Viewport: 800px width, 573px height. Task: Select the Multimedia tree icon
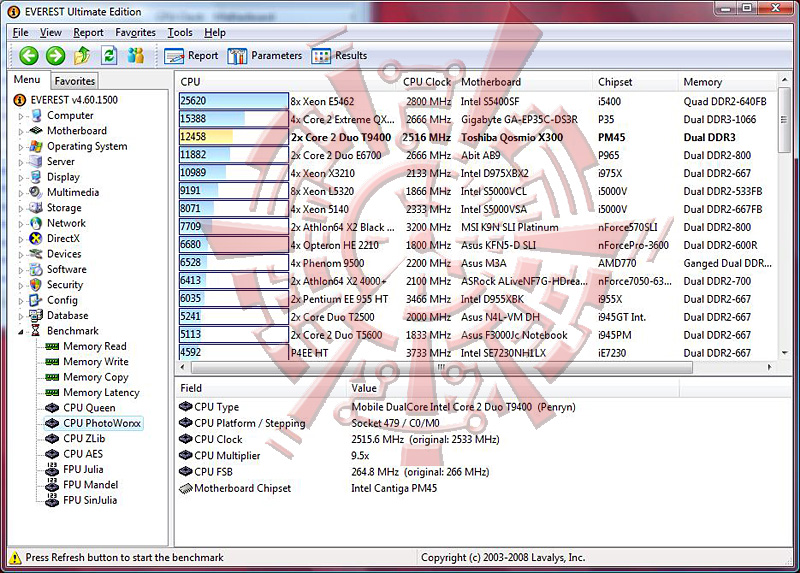pos(35,192)
